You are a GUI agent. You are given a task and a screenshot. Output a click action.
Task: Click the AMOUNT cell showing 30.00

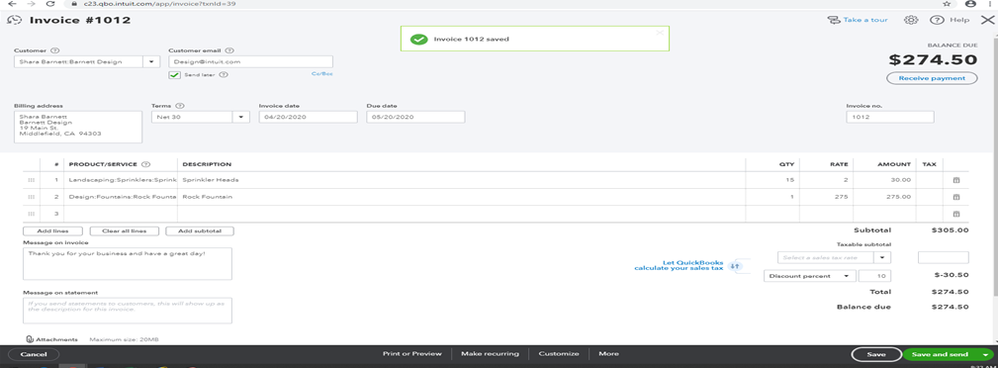[884, 180]
